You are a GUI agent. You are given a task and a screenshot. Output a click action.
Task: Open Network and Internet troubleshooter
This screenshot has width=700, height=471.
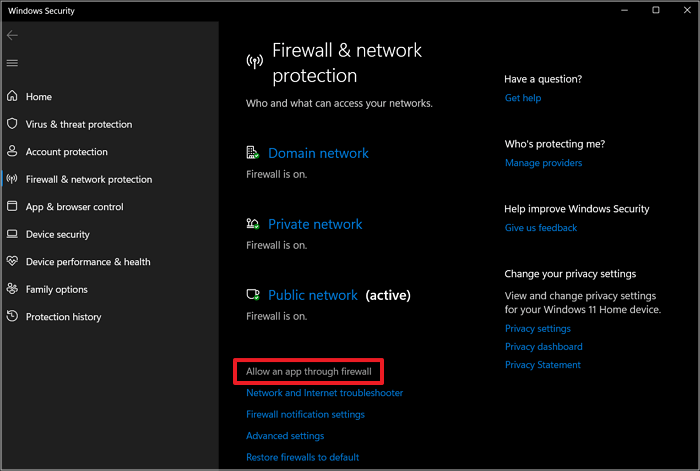point(324,393)
